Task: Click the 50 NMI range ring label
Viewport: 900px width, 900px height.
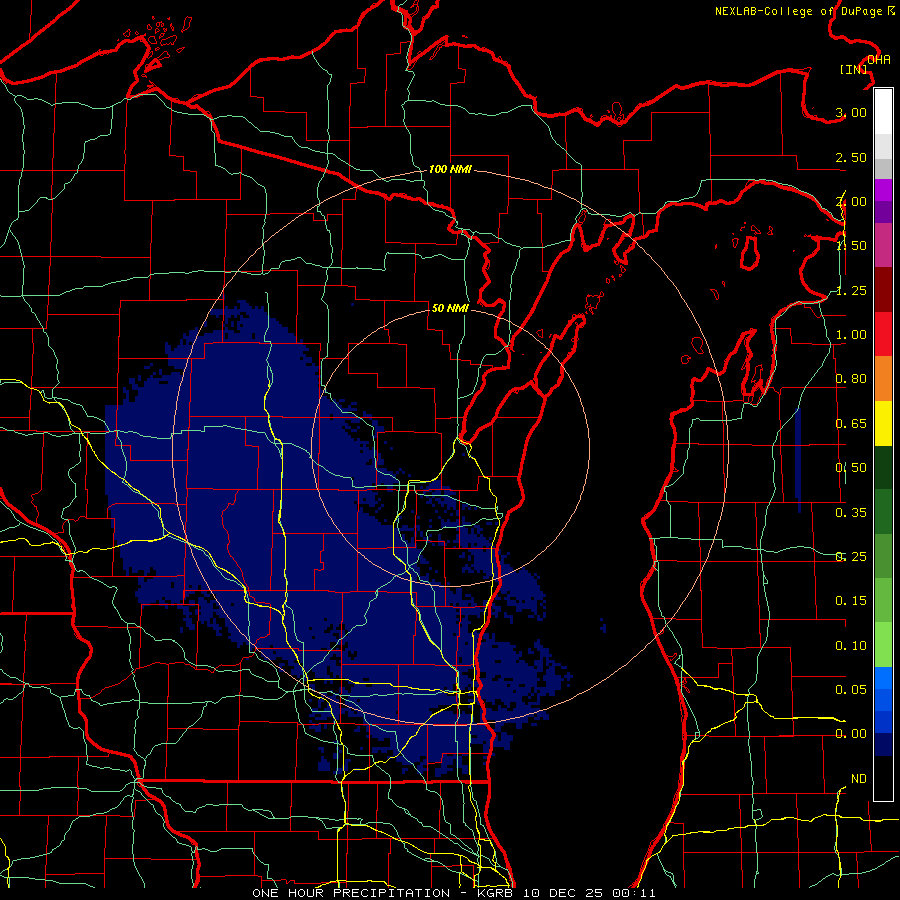Action: point(450,308)
